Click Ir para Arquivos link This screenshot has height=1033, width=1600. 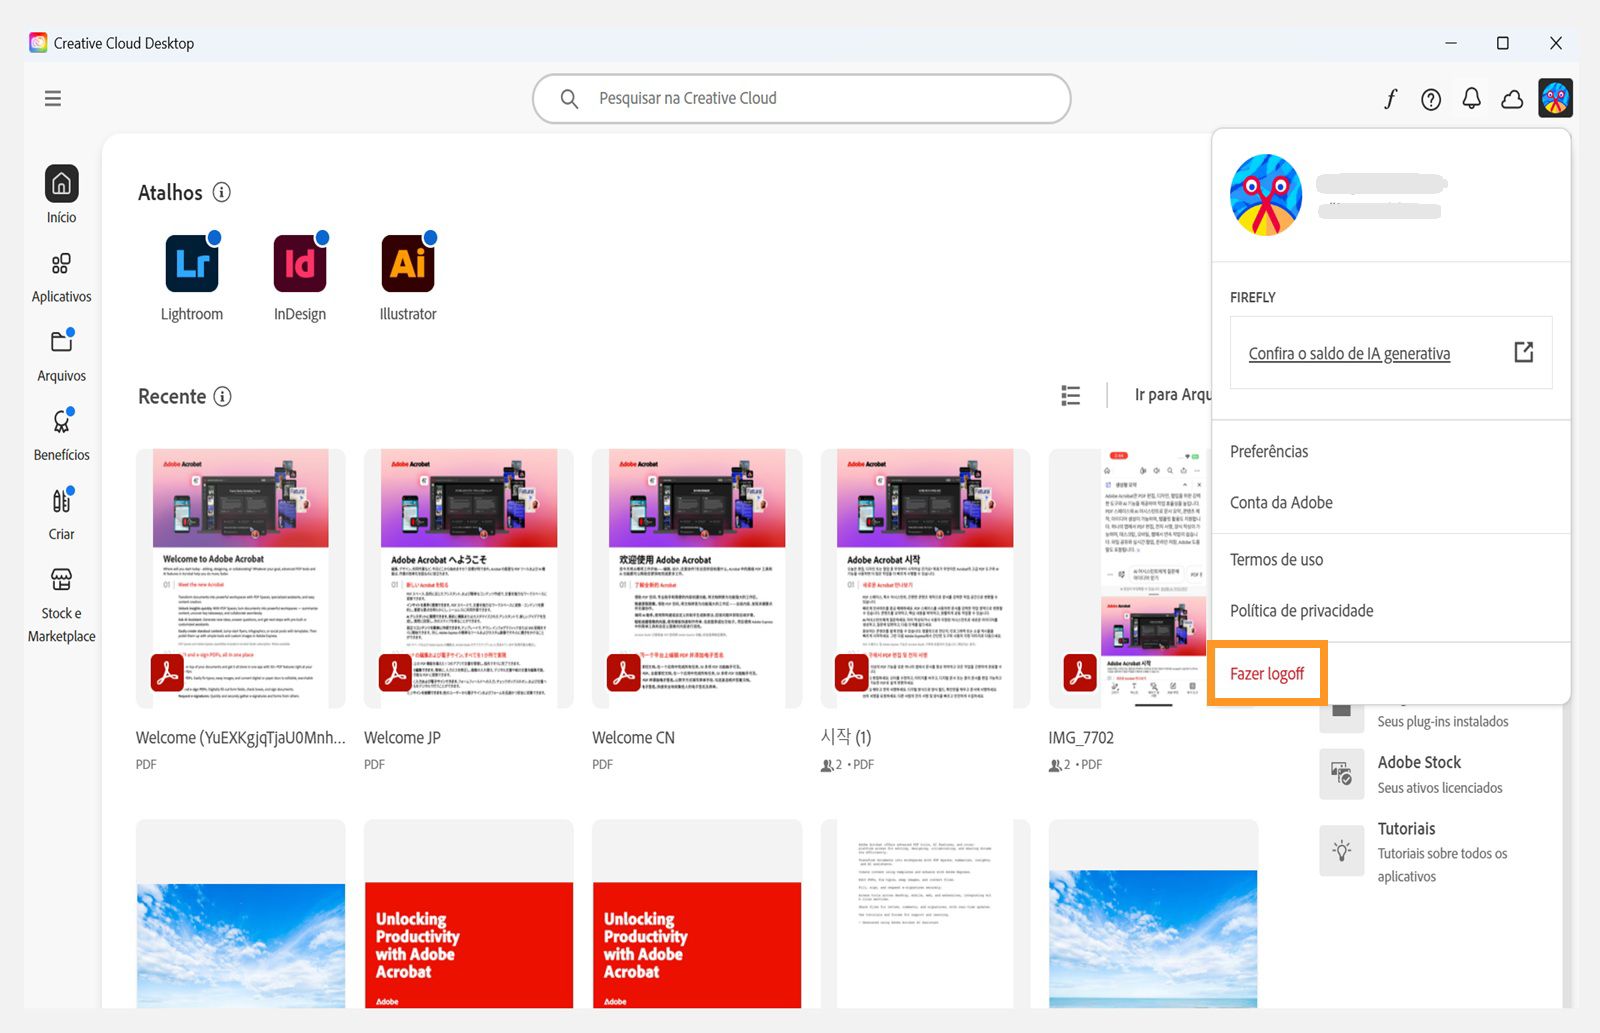click(1172, 395)
